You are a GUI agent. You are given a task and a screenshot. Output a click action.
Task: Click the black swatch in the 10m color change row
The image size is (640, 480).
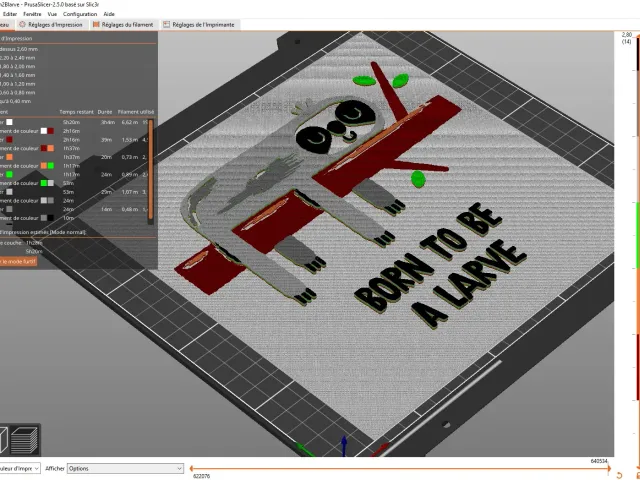tap(51, 218)
